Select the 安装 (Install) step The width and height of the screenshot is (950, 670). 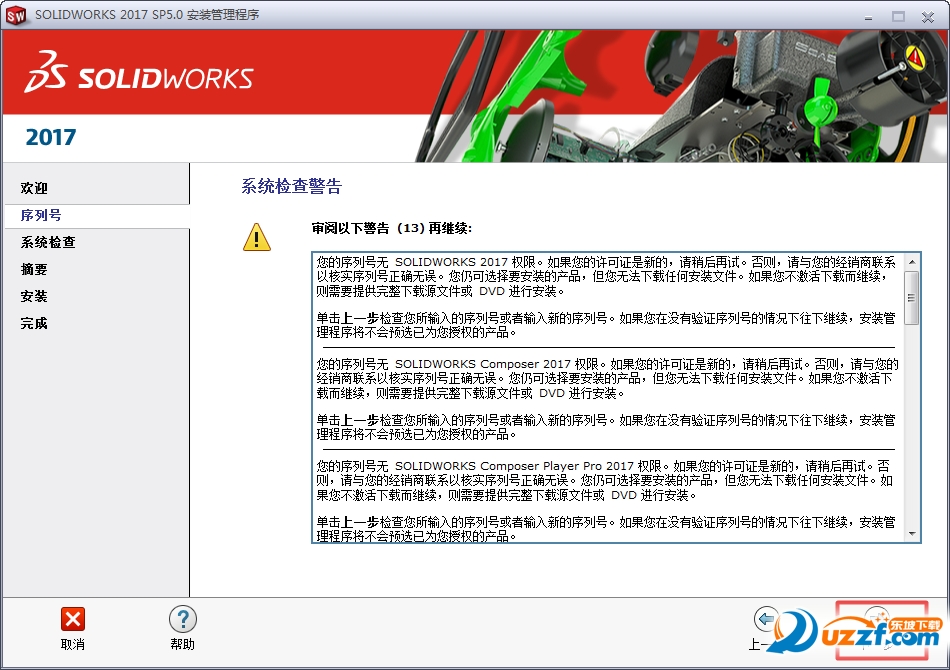[x=34, y=296]
